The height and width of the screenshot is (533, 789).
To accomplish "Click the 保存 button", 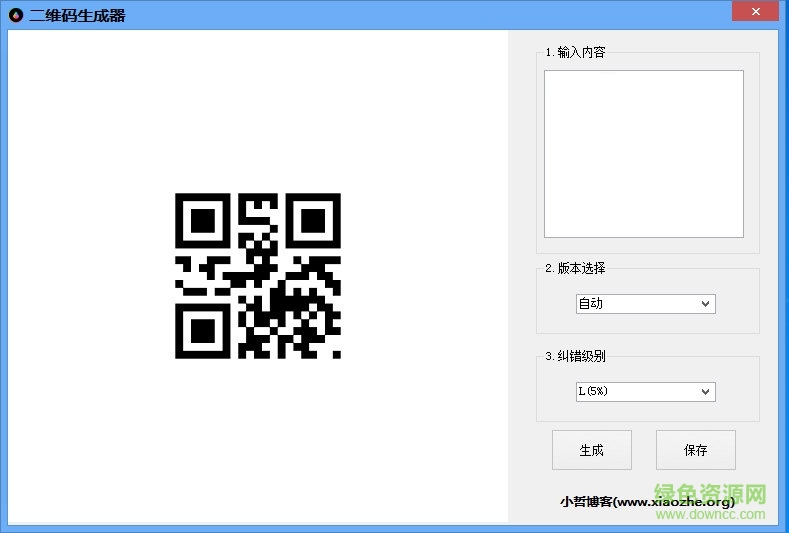I will [x=695, y=450].
